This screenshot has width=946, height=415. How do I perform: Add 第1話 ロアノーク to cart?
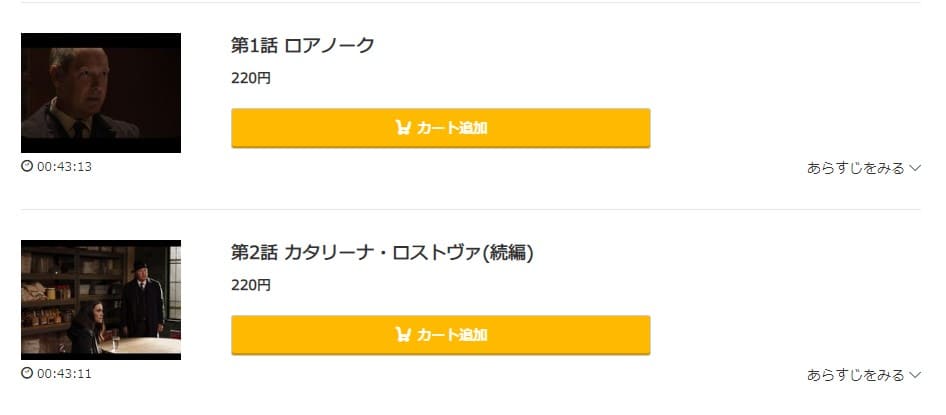tap(440, 128)
